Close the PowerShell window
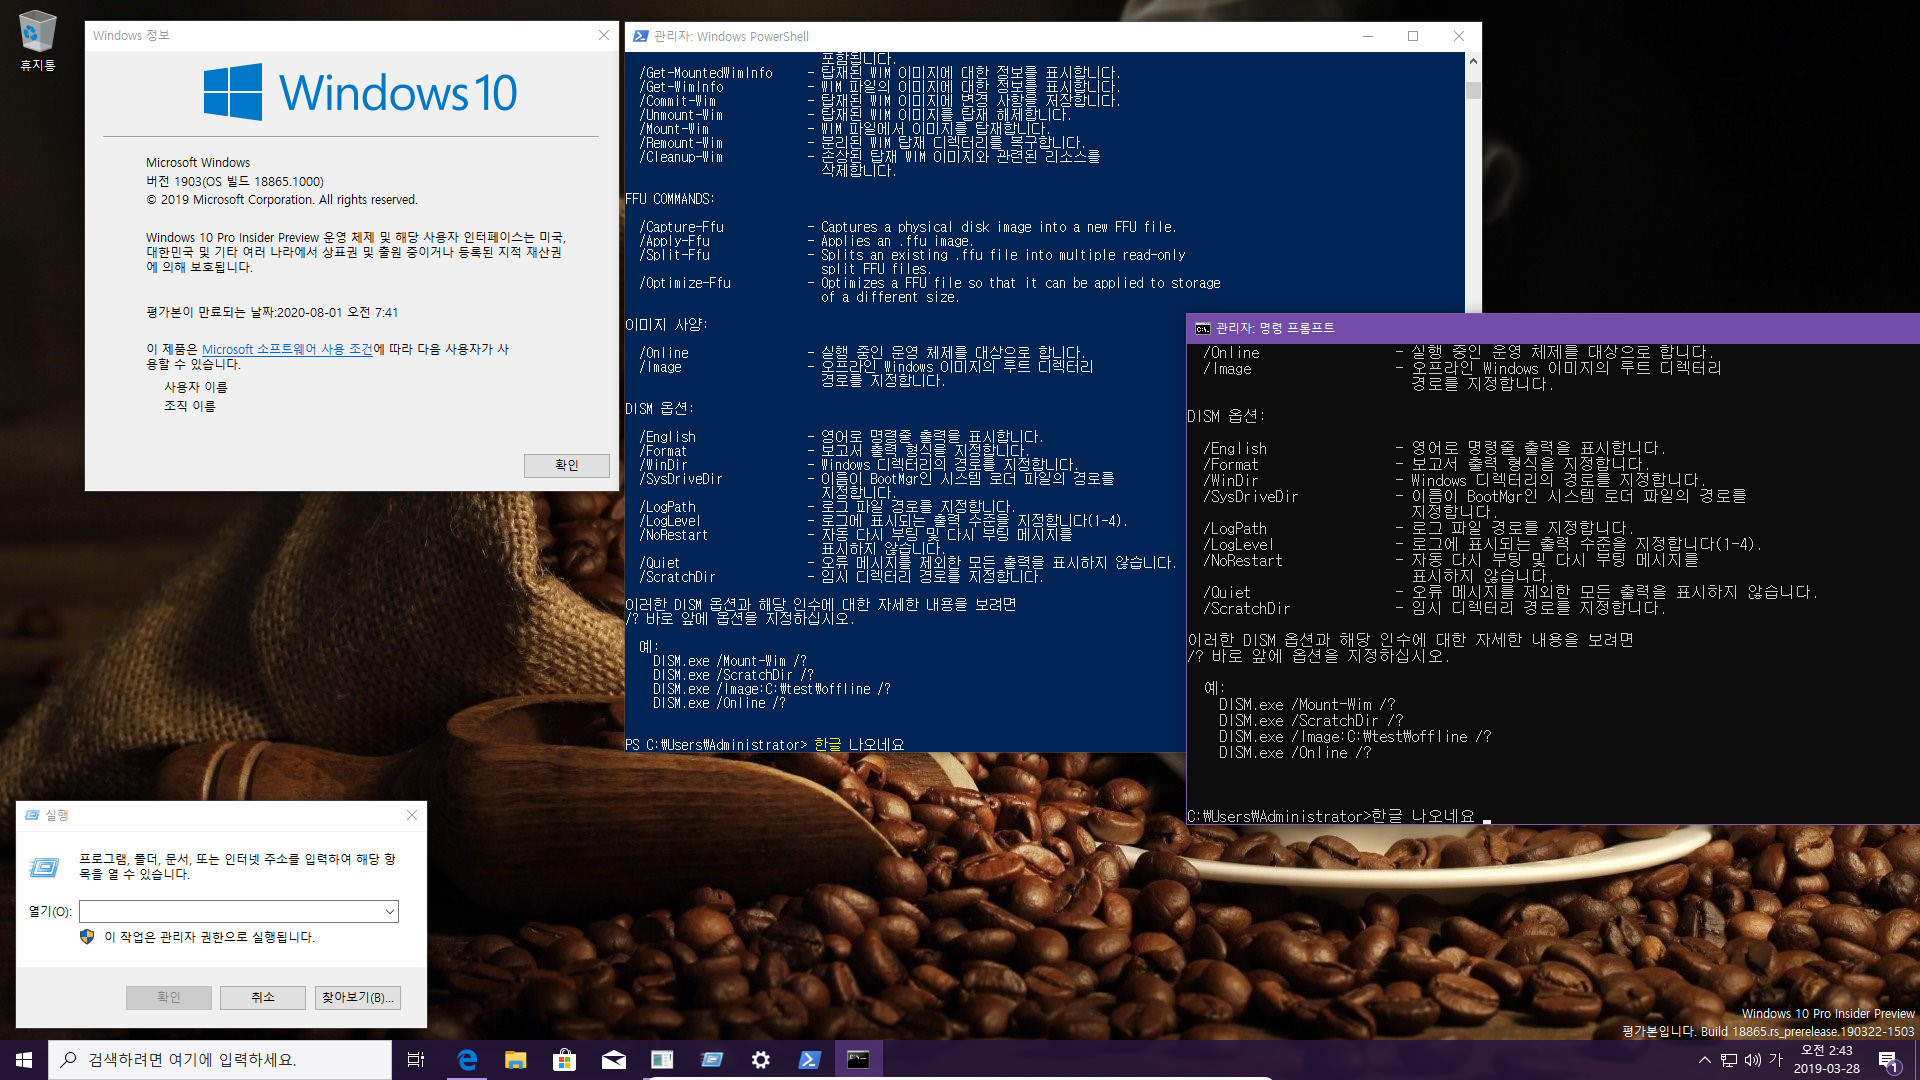Screen dimensions: 1920x1080 (x=1459, y=36)
